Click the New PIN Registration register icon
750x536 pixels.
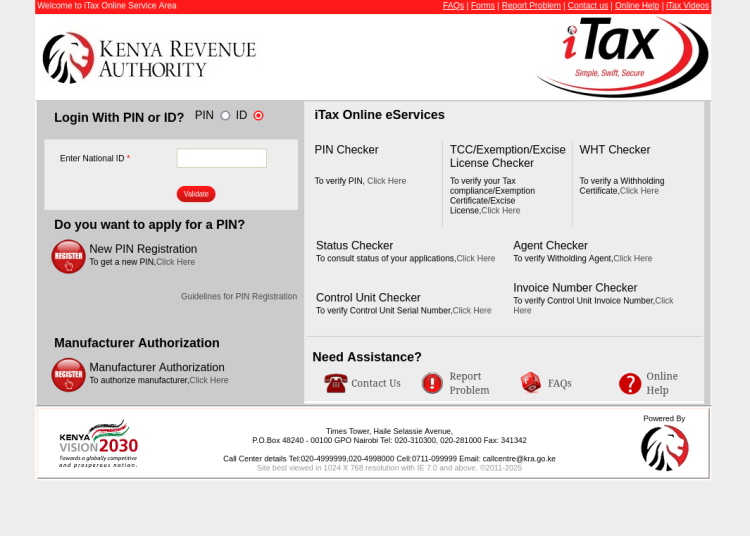(x=68, y=256)
